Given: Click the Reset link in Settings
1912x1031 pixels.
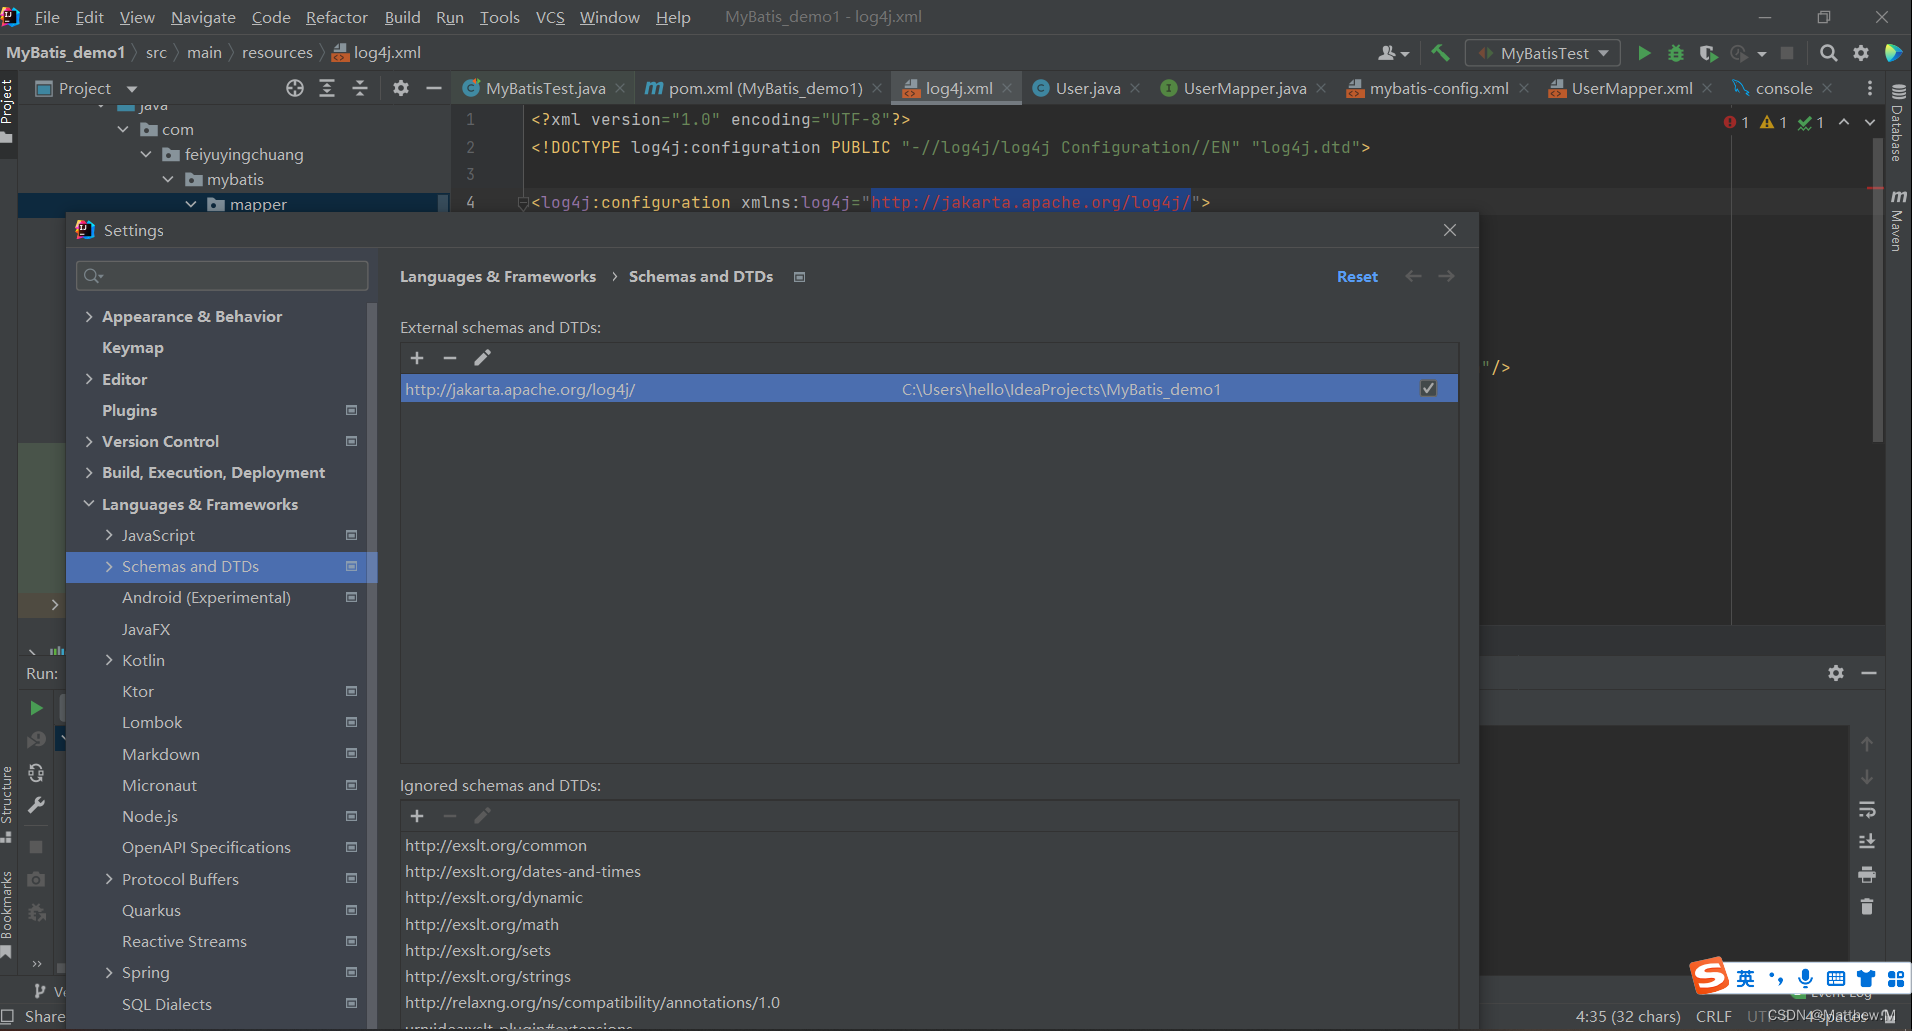Looking at the screenshot, I should click(x=1357, y=276).
